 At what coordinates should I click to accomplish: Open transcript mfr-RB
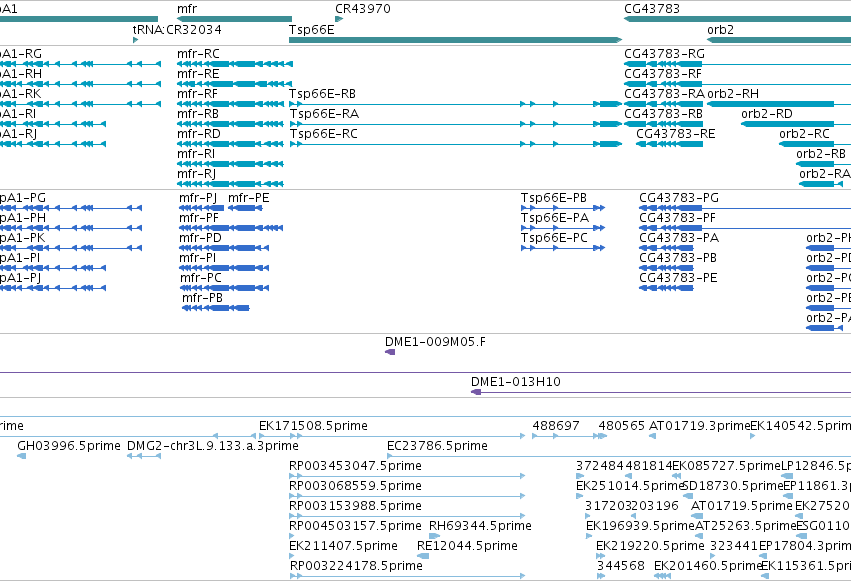230,124
